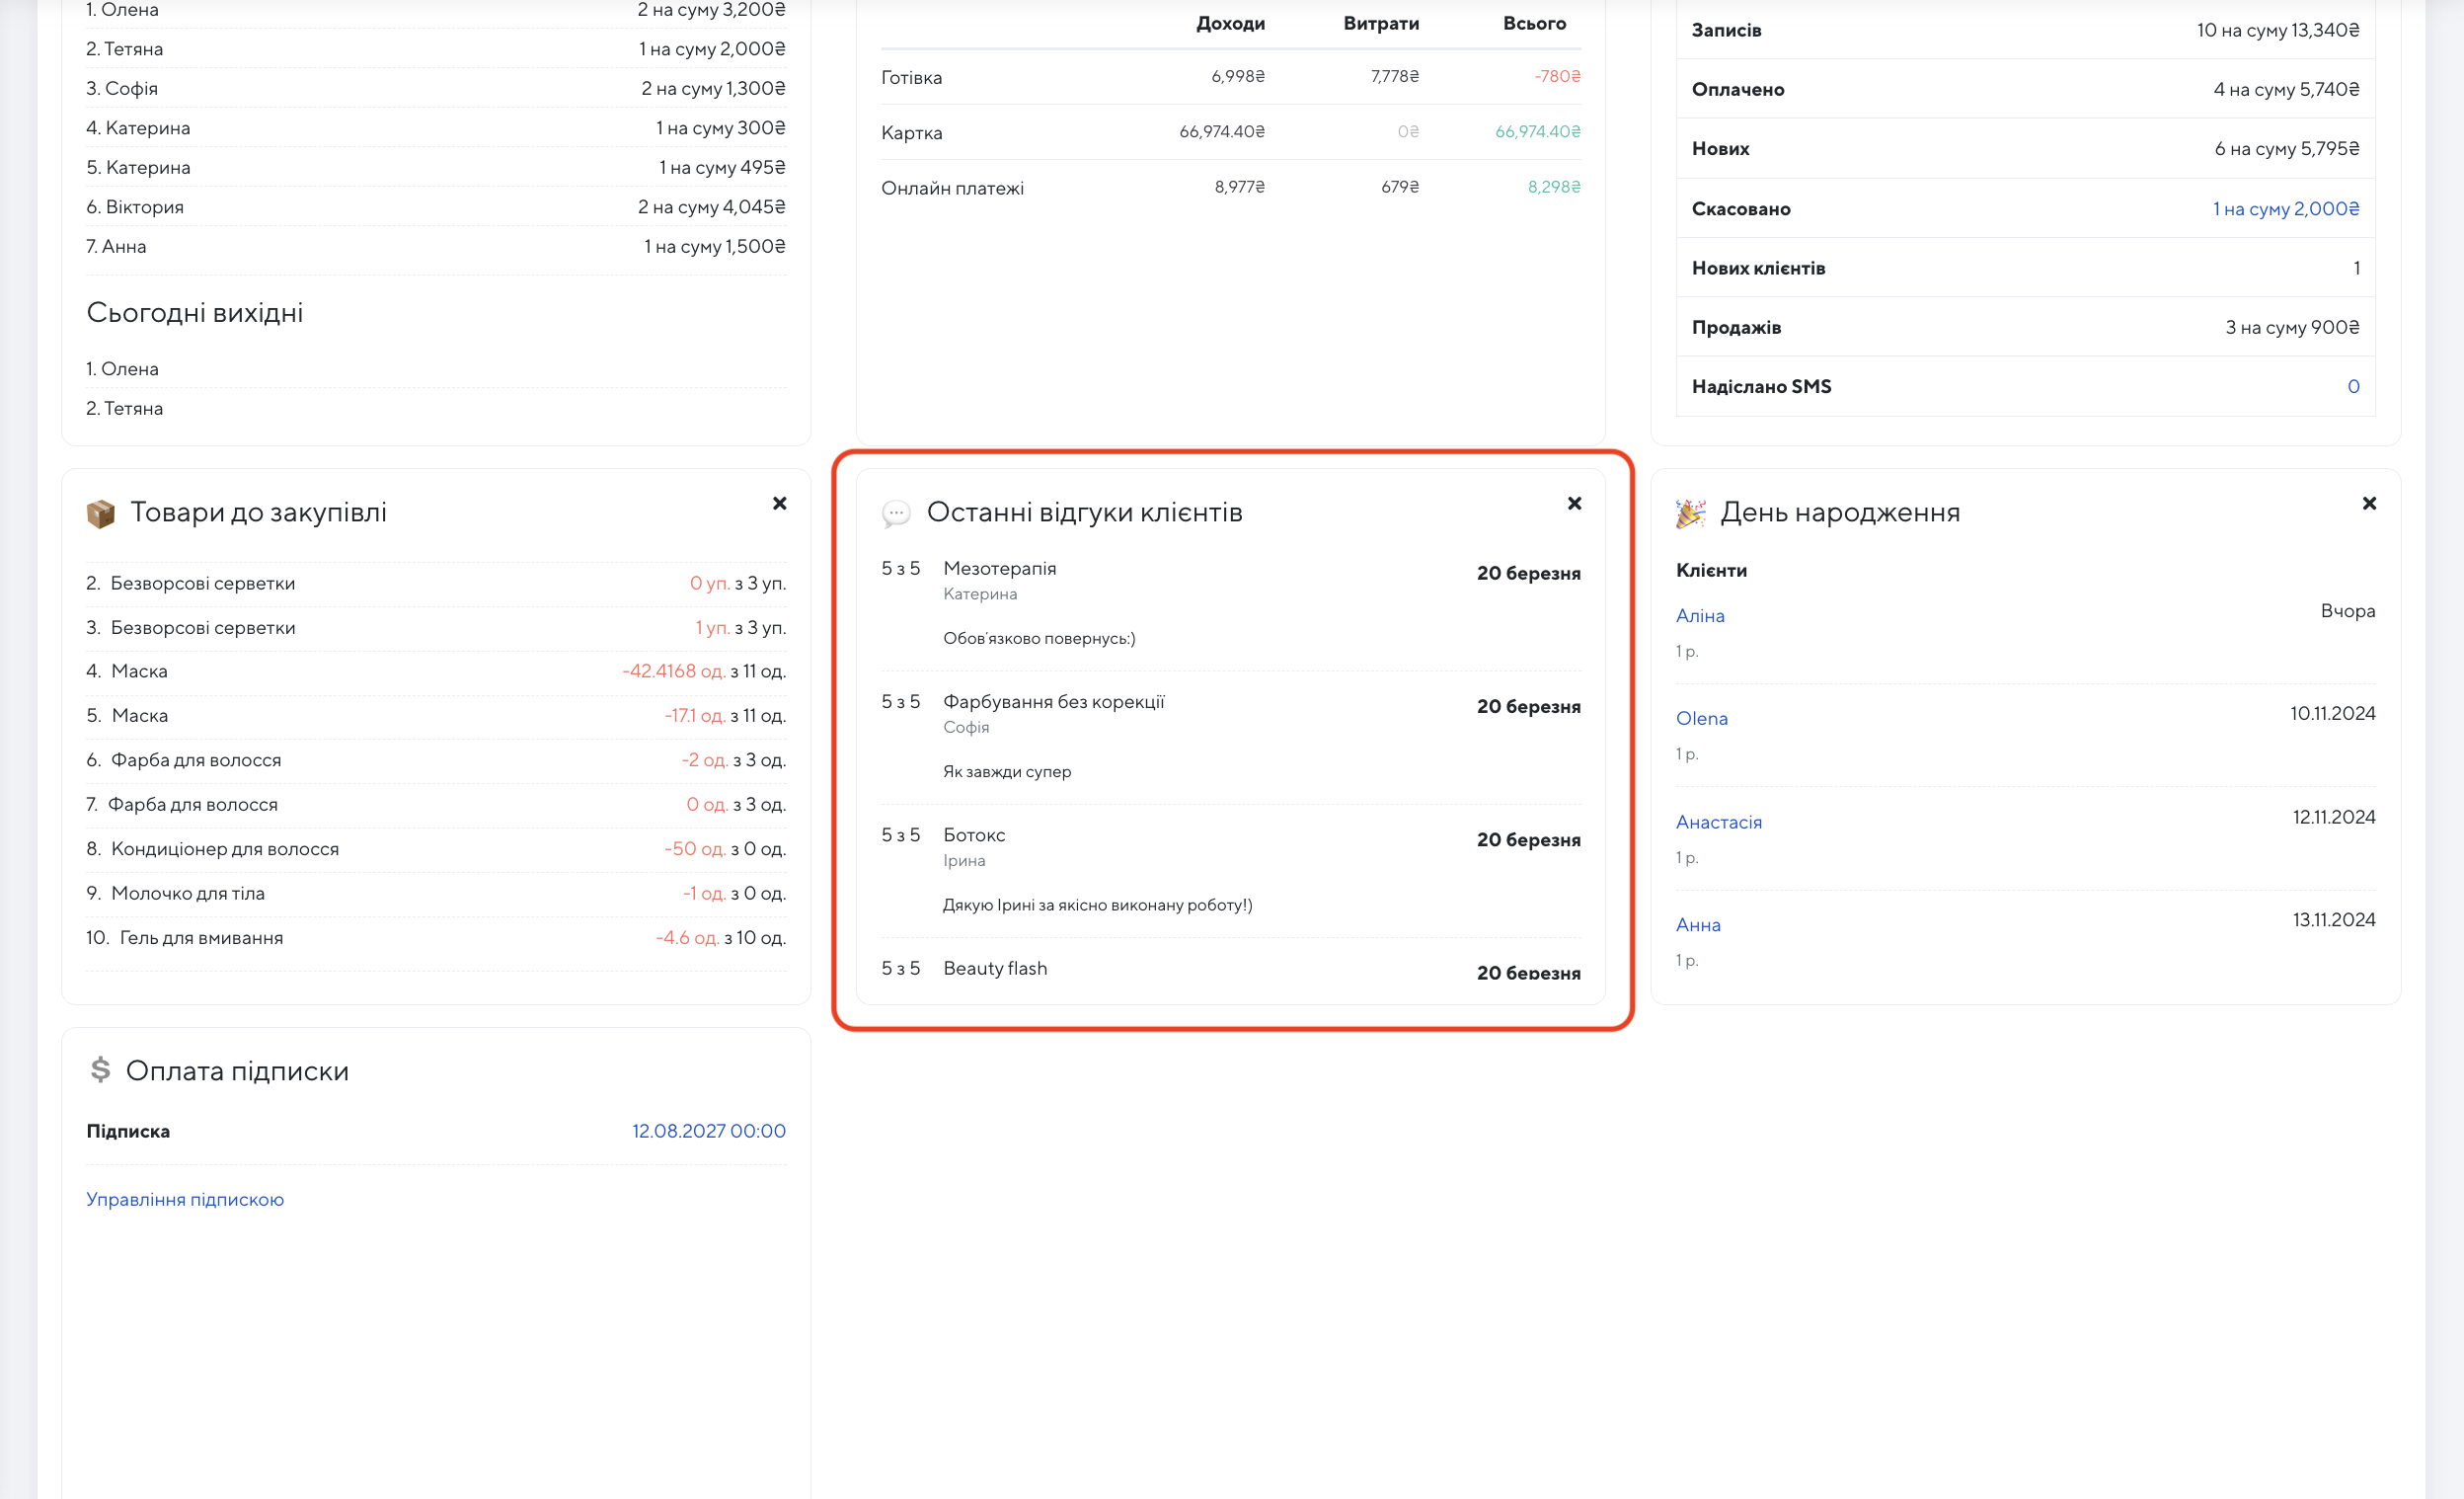Image resolution: width=2464 pixels, height=1499 pixels.
Task: Click the Надіслано SMS count 0
Action: click(2352, 387)
